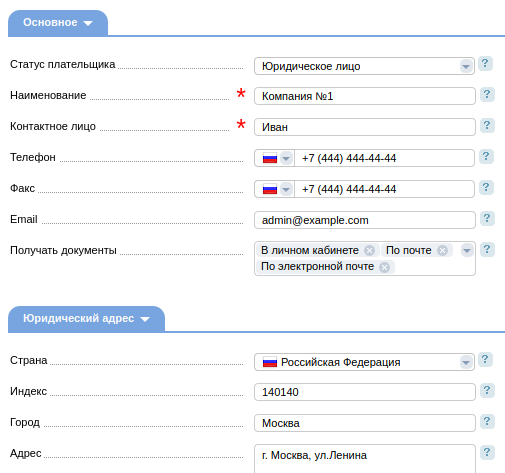Remove 'В личном кабинете' tag
Screen dimensions: 505x473
click(369, 250)
